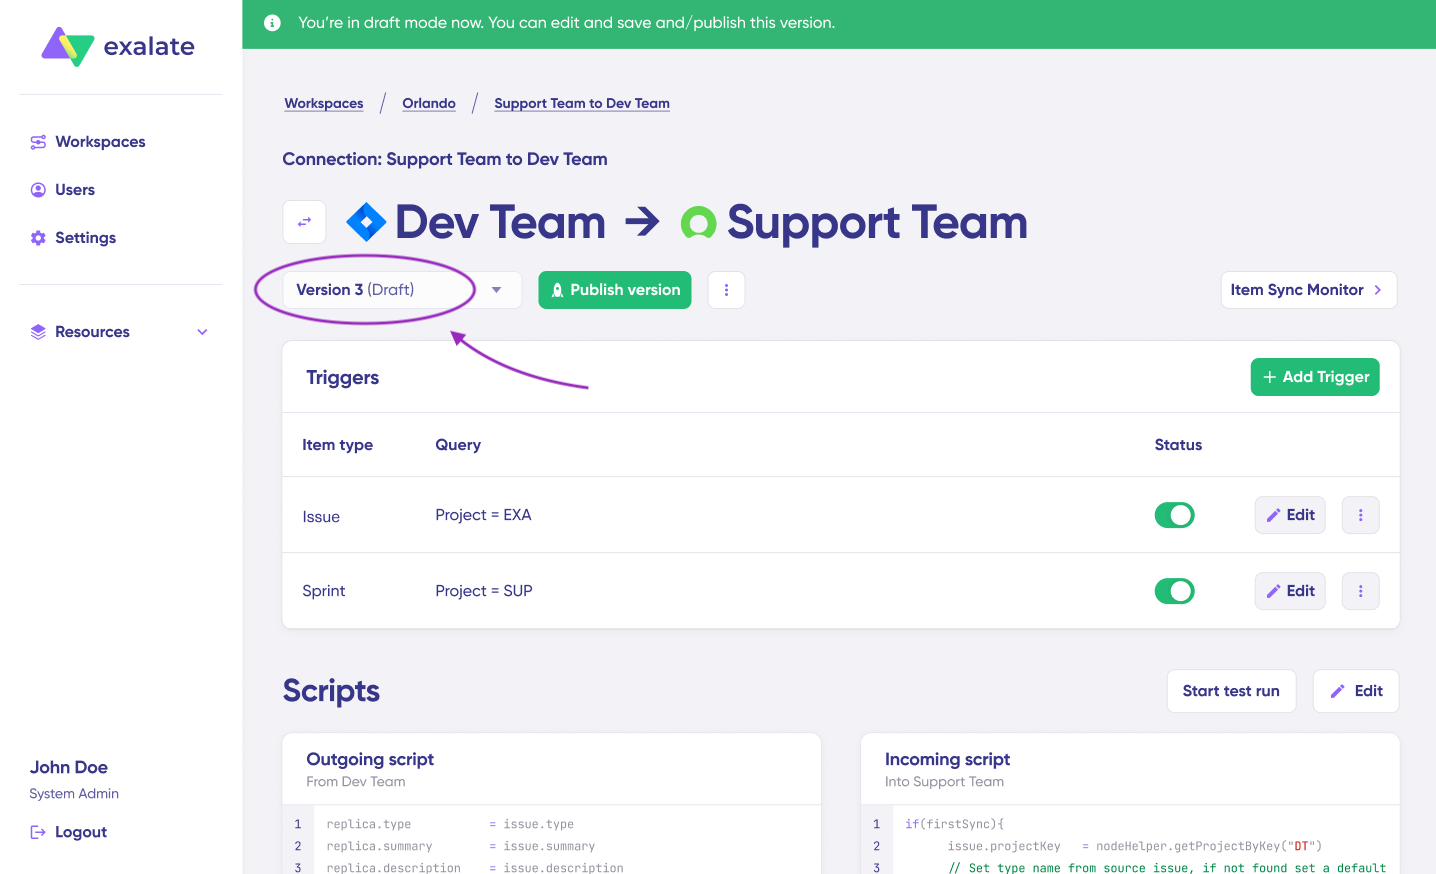Click the exalate logo
The image size is (1436, 874).
[x=118, y=47]
